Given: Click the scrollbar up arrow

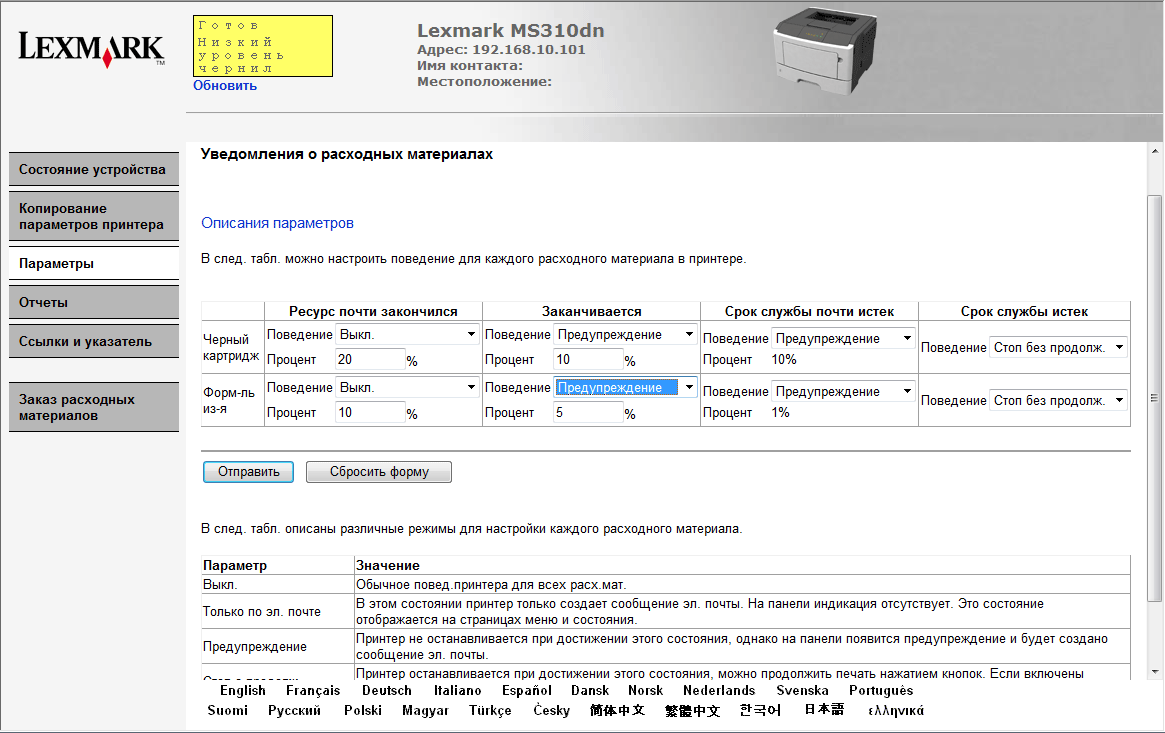Looking at the screenshot, I should tap(1155, 151).
